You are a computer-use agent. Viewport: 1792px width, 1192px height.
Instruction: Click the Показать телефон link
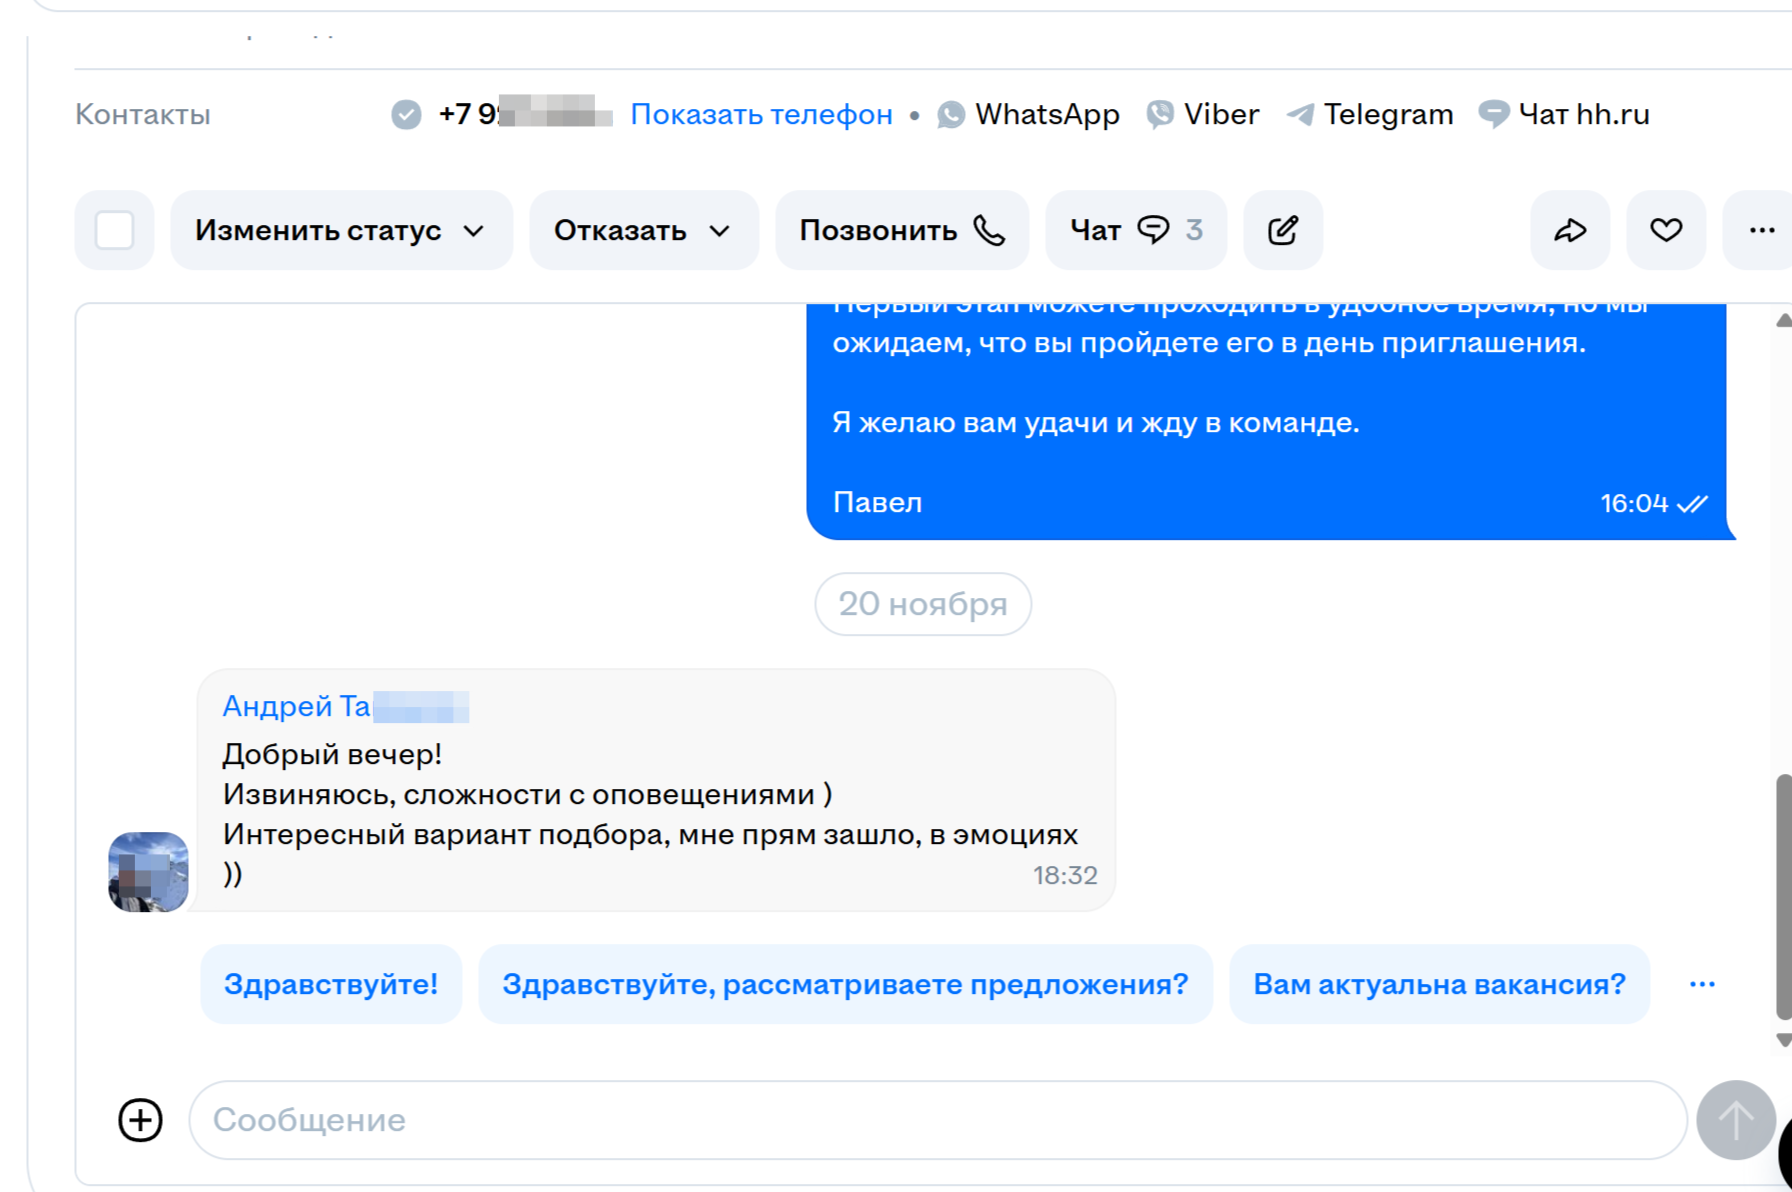pos(762,114)
